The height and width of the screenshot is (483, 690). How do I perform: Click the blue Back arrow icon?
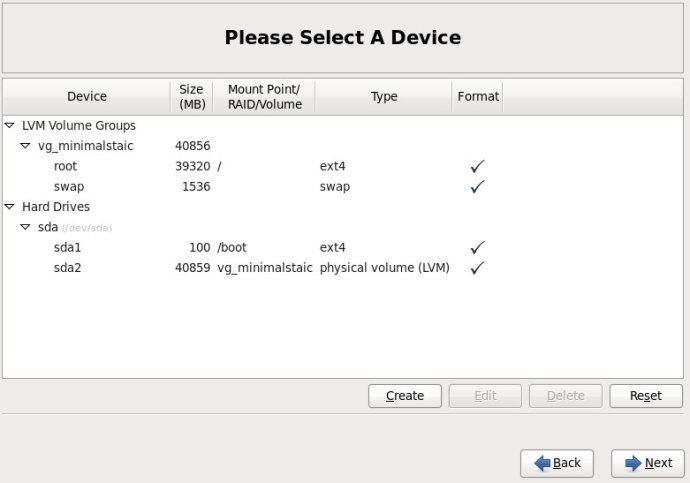point(542,463)
